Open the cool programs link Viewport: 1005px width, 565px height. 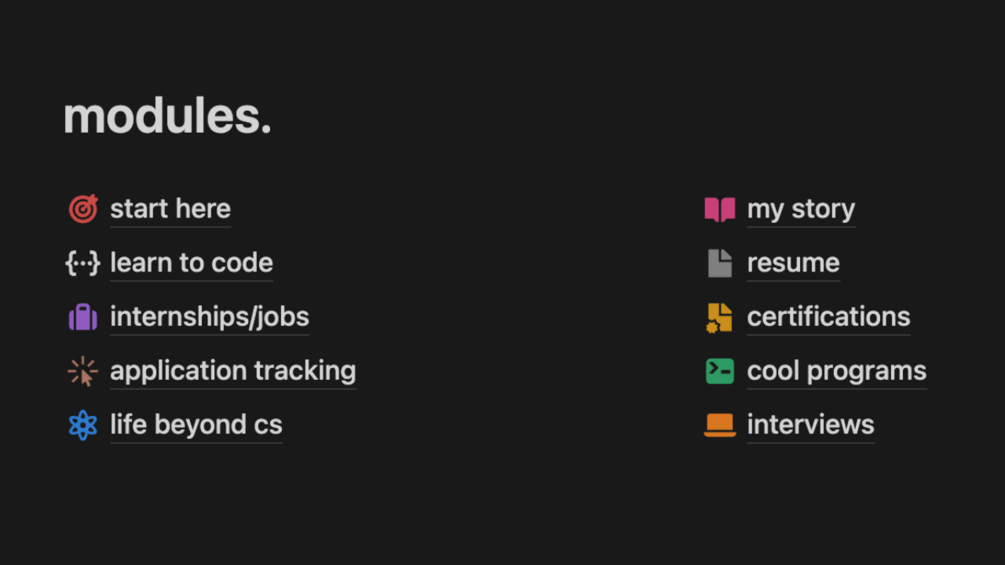coord(837,372)
